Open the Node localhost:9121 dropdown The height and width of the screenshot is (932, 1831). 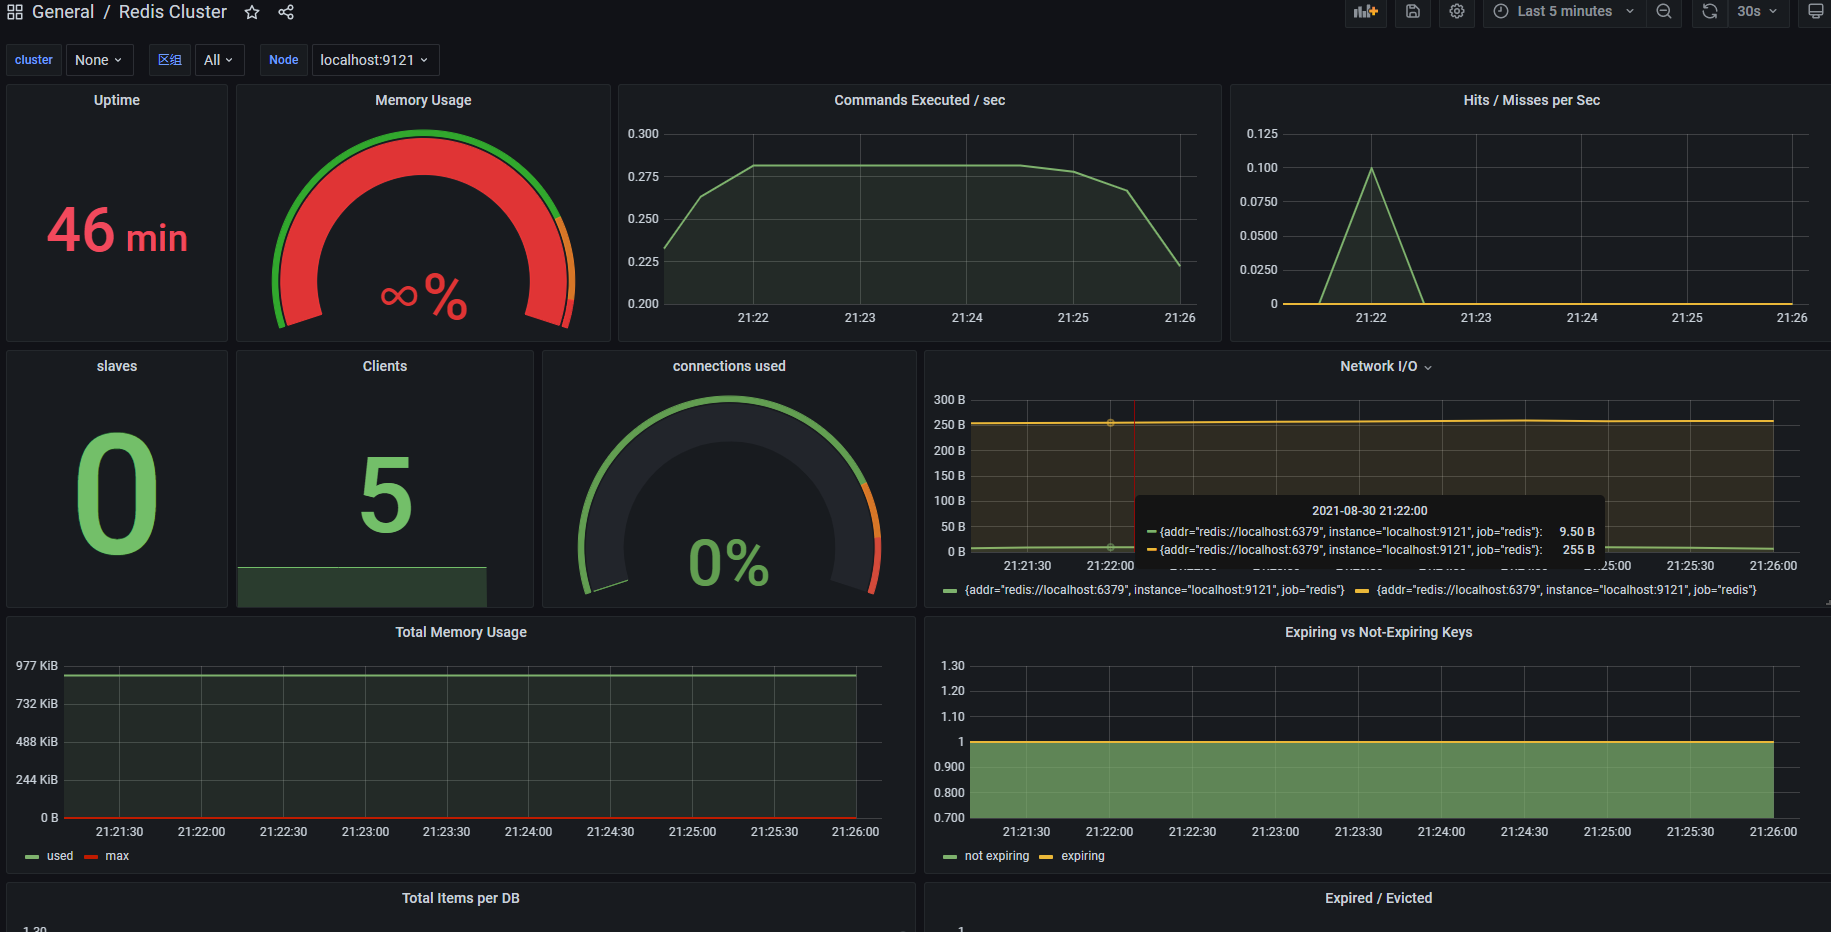pyautogui.click(x=375, y=60)
